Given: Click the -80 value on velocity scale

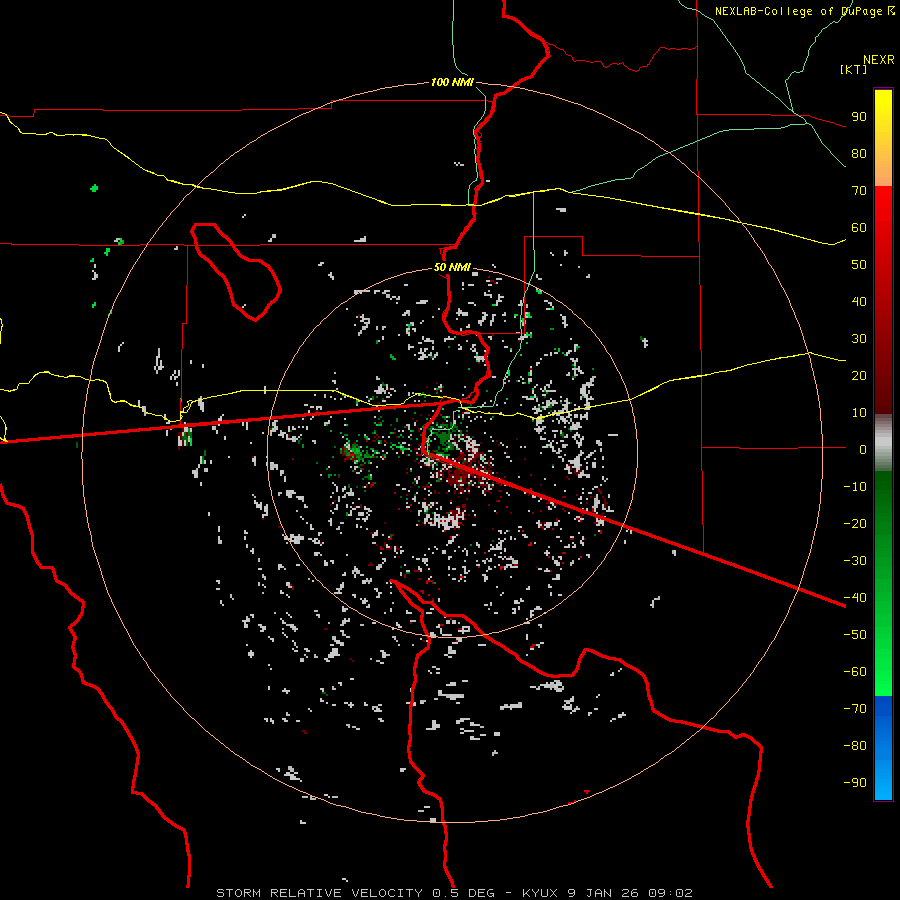Looking at the screenshot, I should click(855, 746).
